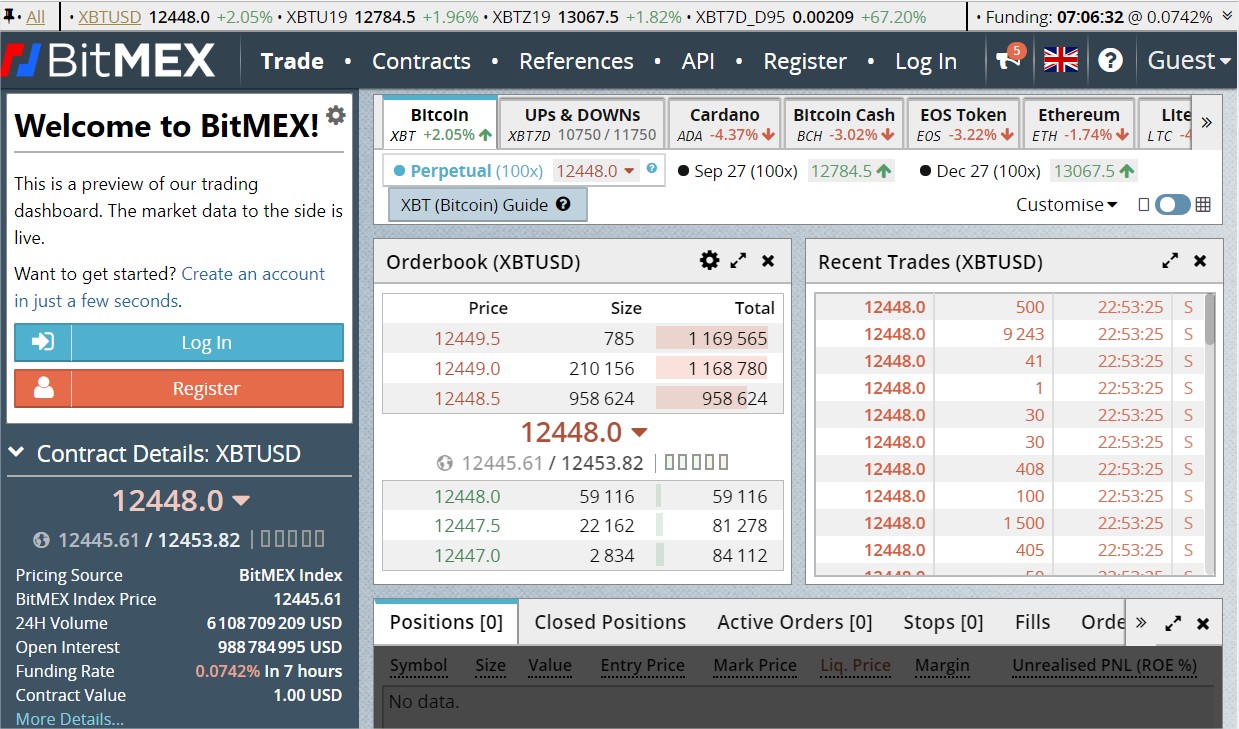1239x729 pixels.
Task: Select the Dec 27 (100x) contract
Action: point(980,171)
